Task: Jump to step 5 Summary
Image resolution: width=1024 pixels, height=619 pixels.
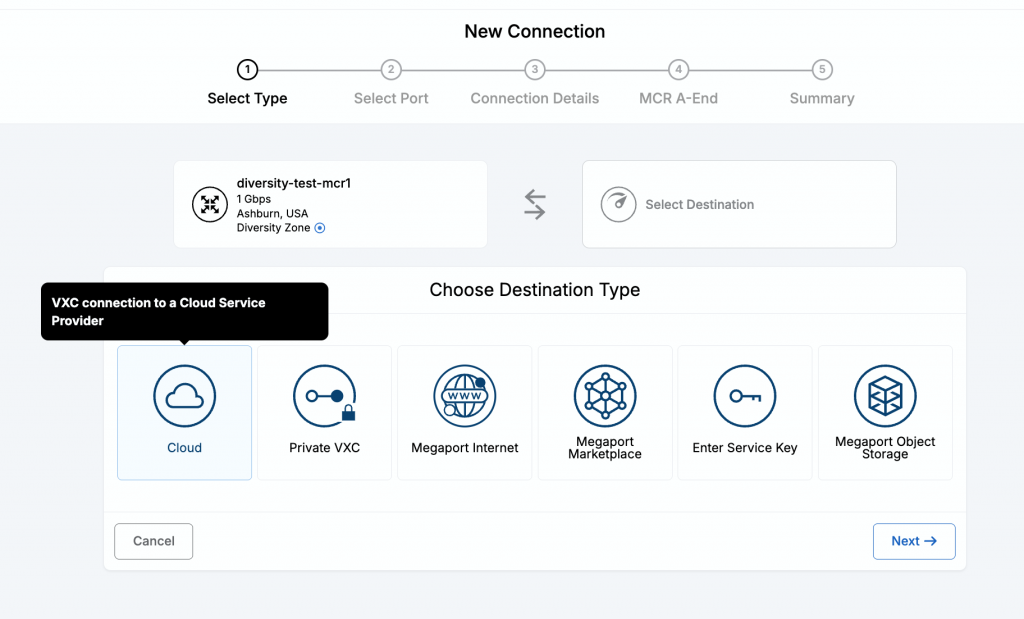Action: click(x=822, y=69)
